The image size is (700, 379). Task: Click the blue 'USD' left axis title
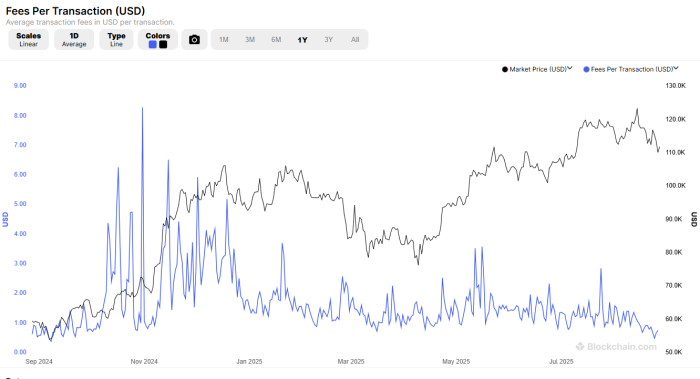(x=5, y=219)
